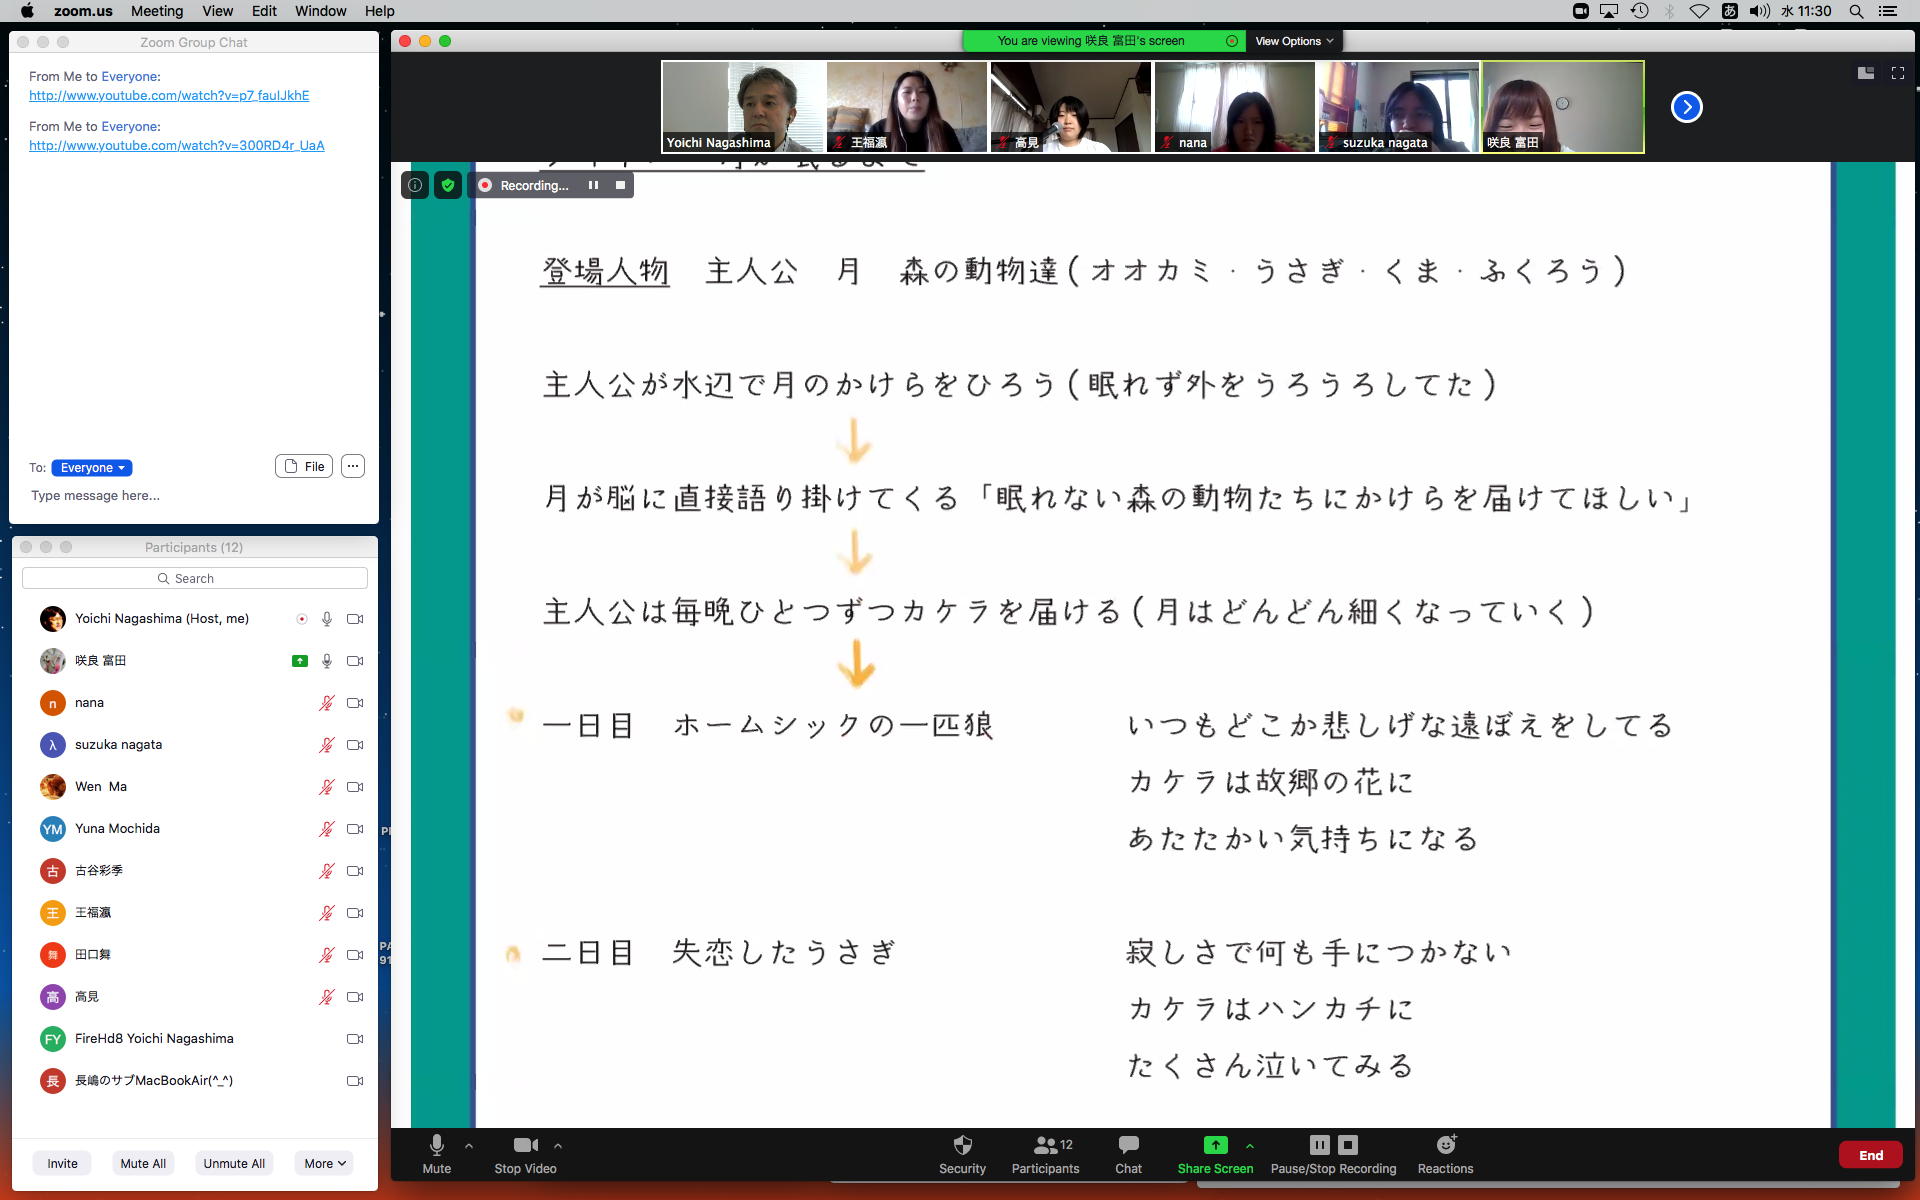Viewport: 1920px width, 1200px height.
Task: Click the Mute All button
Action: point(143,1163)
